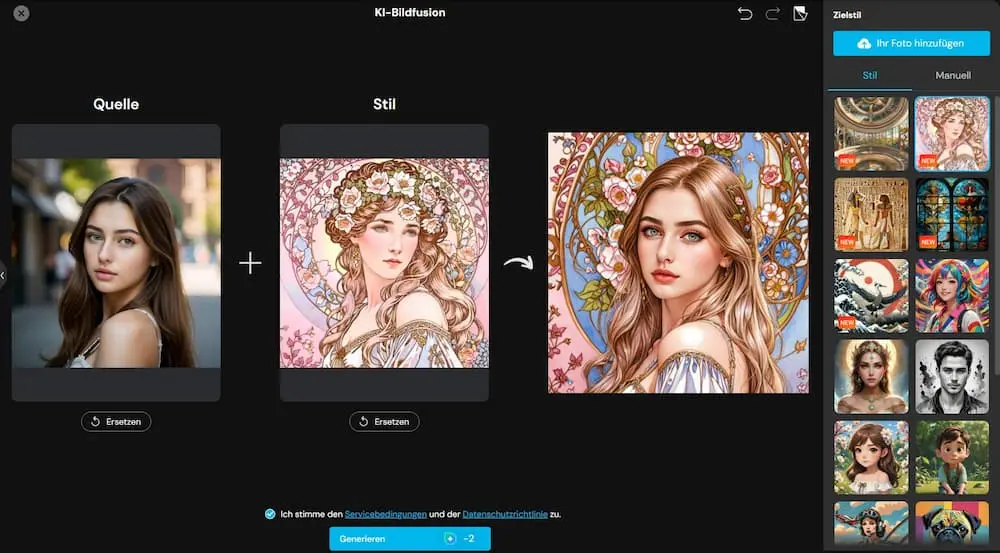Select the golden goddess portrait style
Image resolution: width=1000 pixels, height=553 pixels.
(x=871, y=376)
